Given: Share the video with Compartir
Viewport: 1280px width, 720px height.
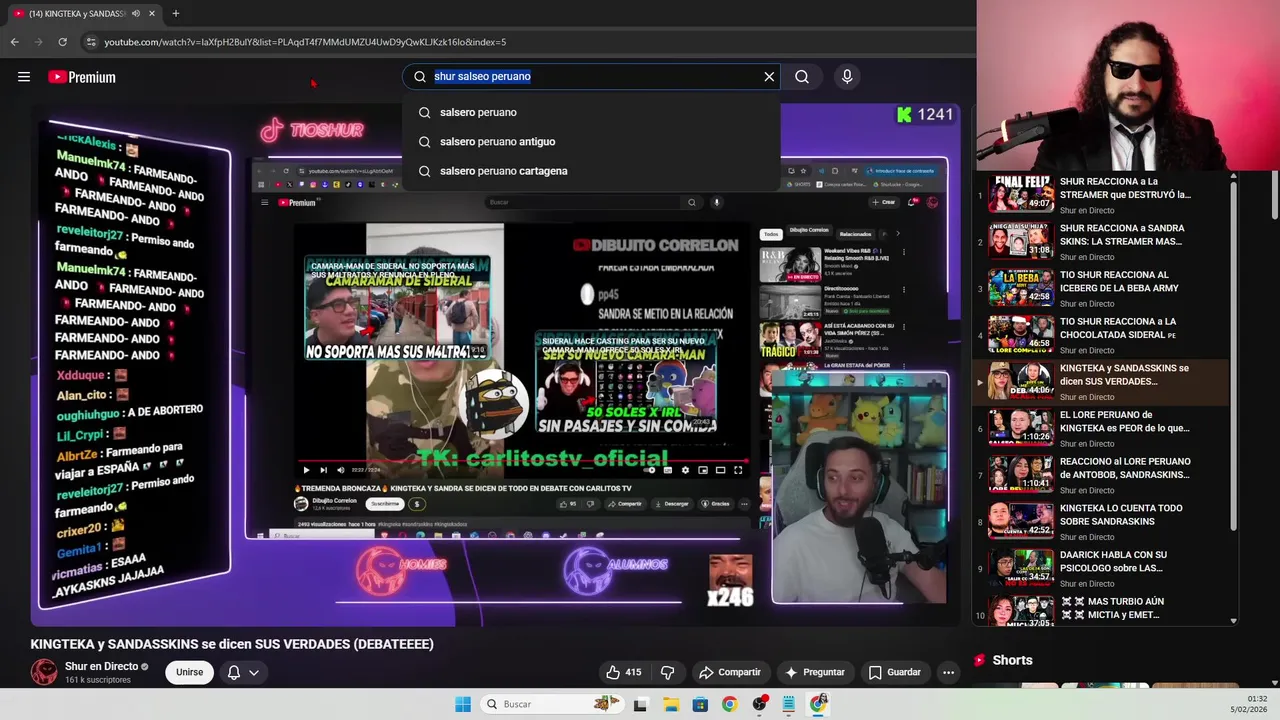Looking at the screenshot, I should (x=730, y=672).
